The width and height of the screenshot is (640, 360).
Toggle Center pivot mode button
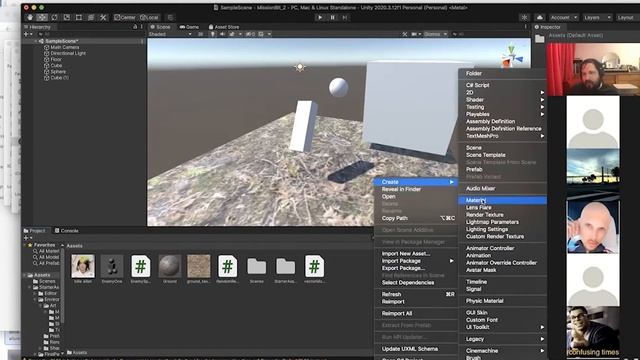(124, 18)
